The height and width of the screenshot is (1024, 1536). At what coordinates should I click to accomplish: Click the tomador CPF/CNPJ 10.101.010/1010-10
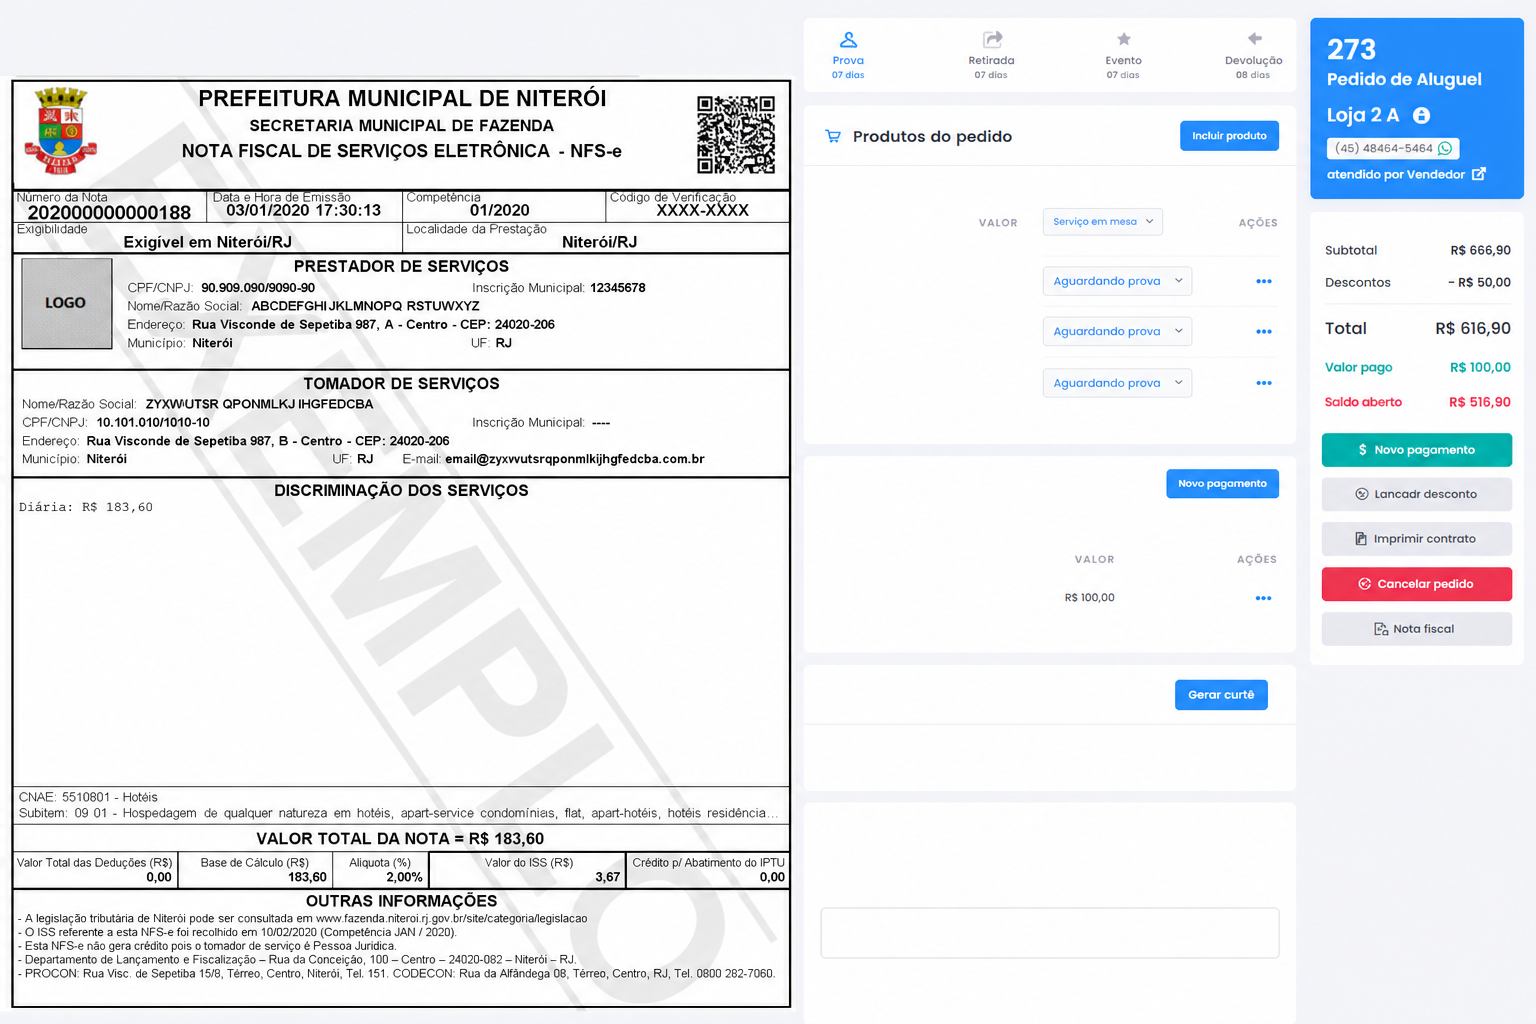(x=153, y=423)
